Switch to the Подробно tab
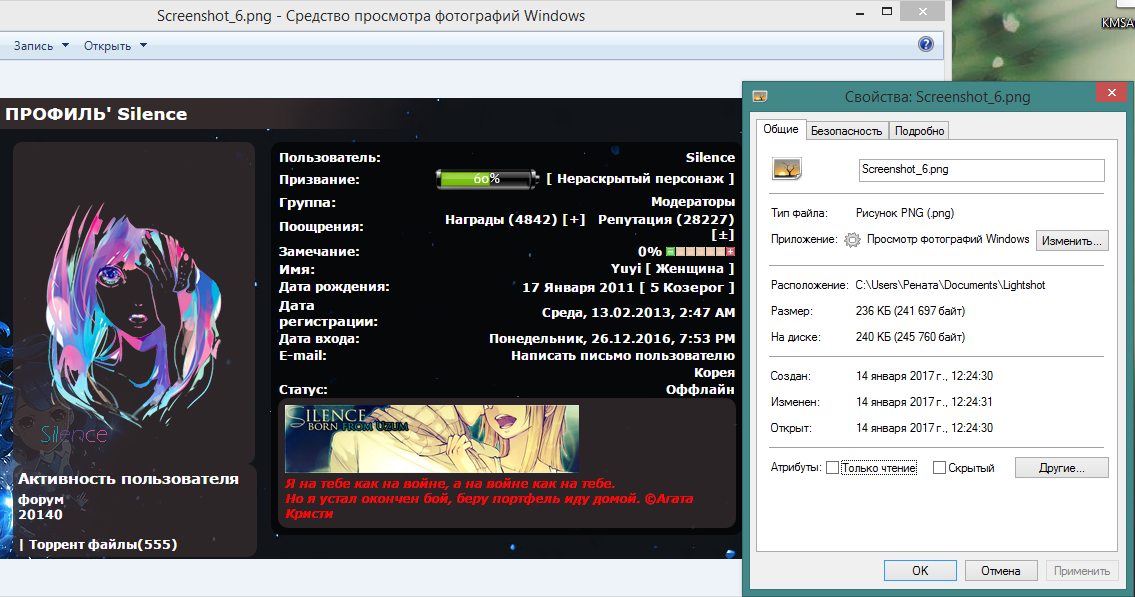Screen dimensions: 1135x597 point(919,131)
